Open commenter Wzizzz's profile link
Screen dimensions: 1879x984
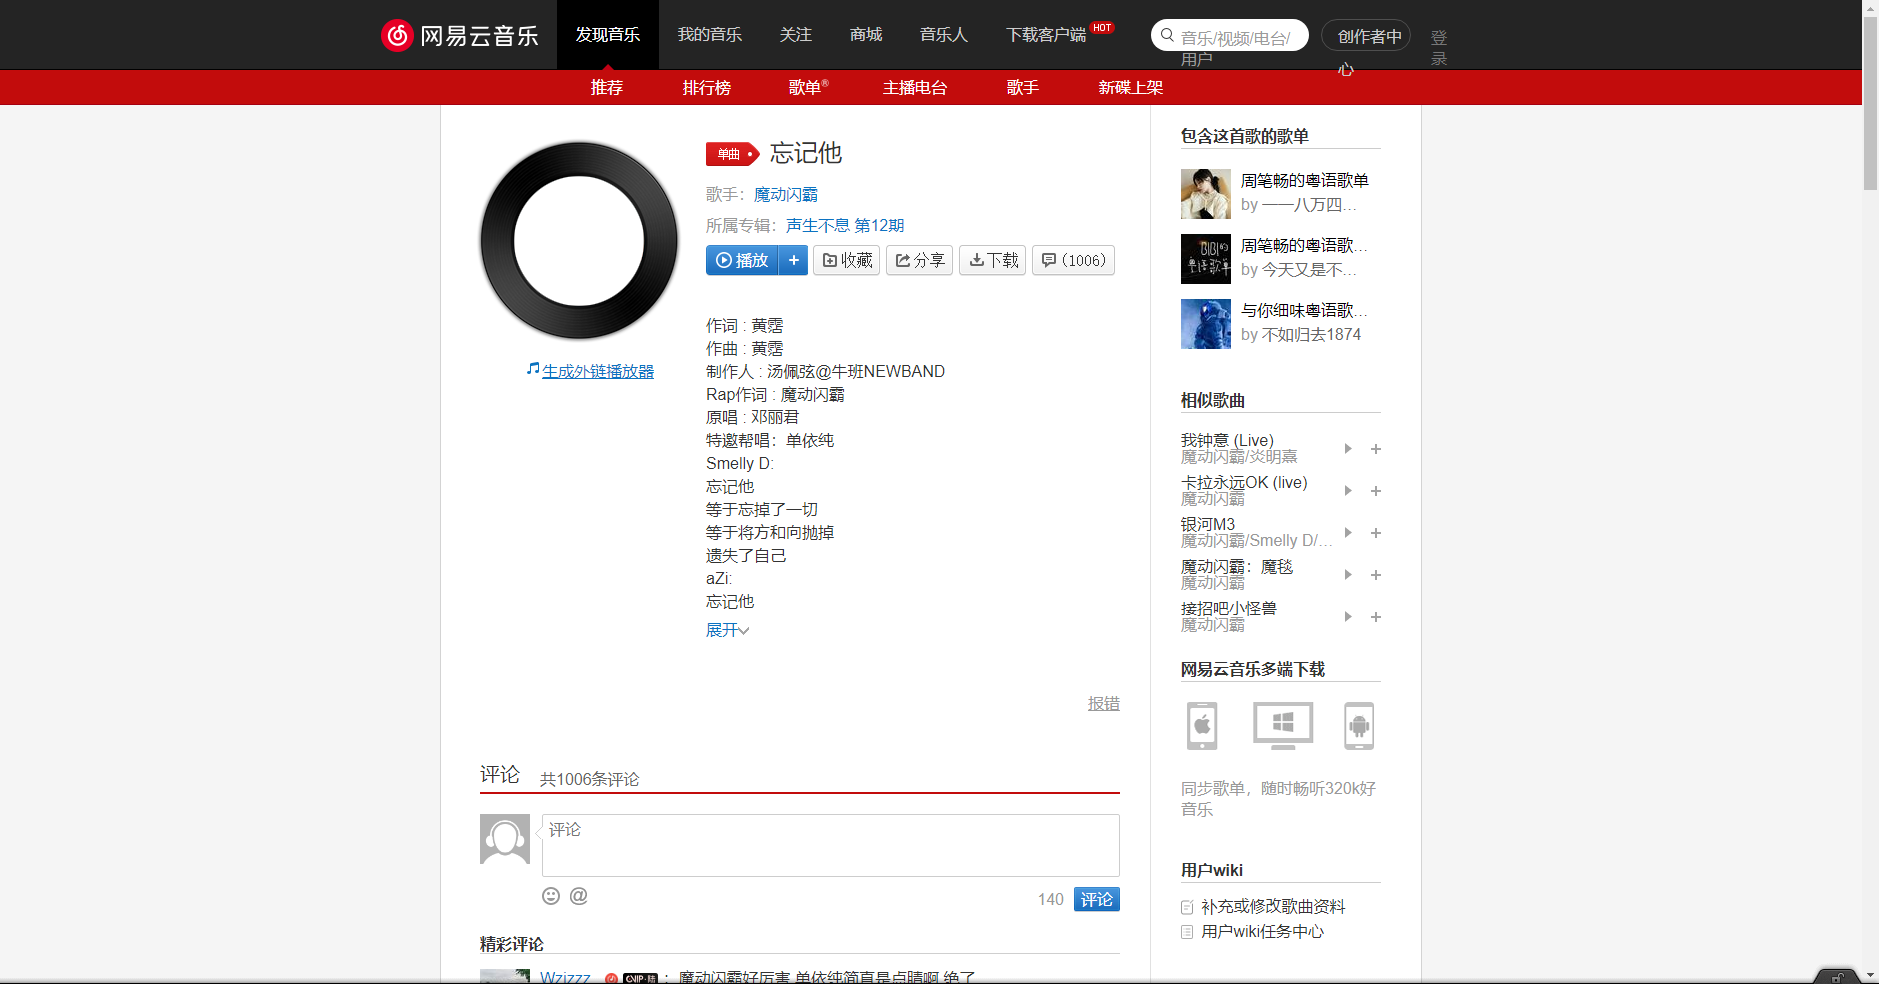coord(565,977)
